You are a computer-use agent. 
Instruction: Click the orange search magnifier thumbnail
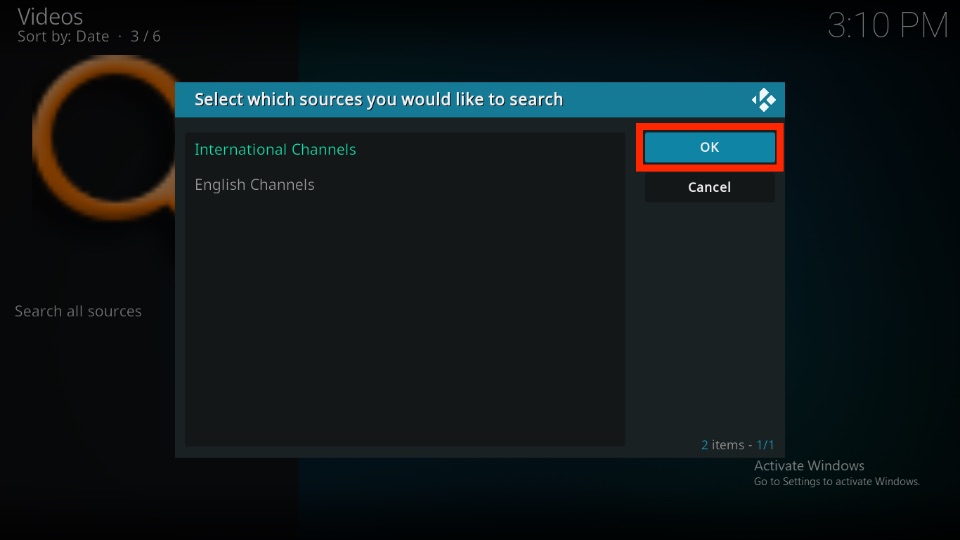[104, 138]
